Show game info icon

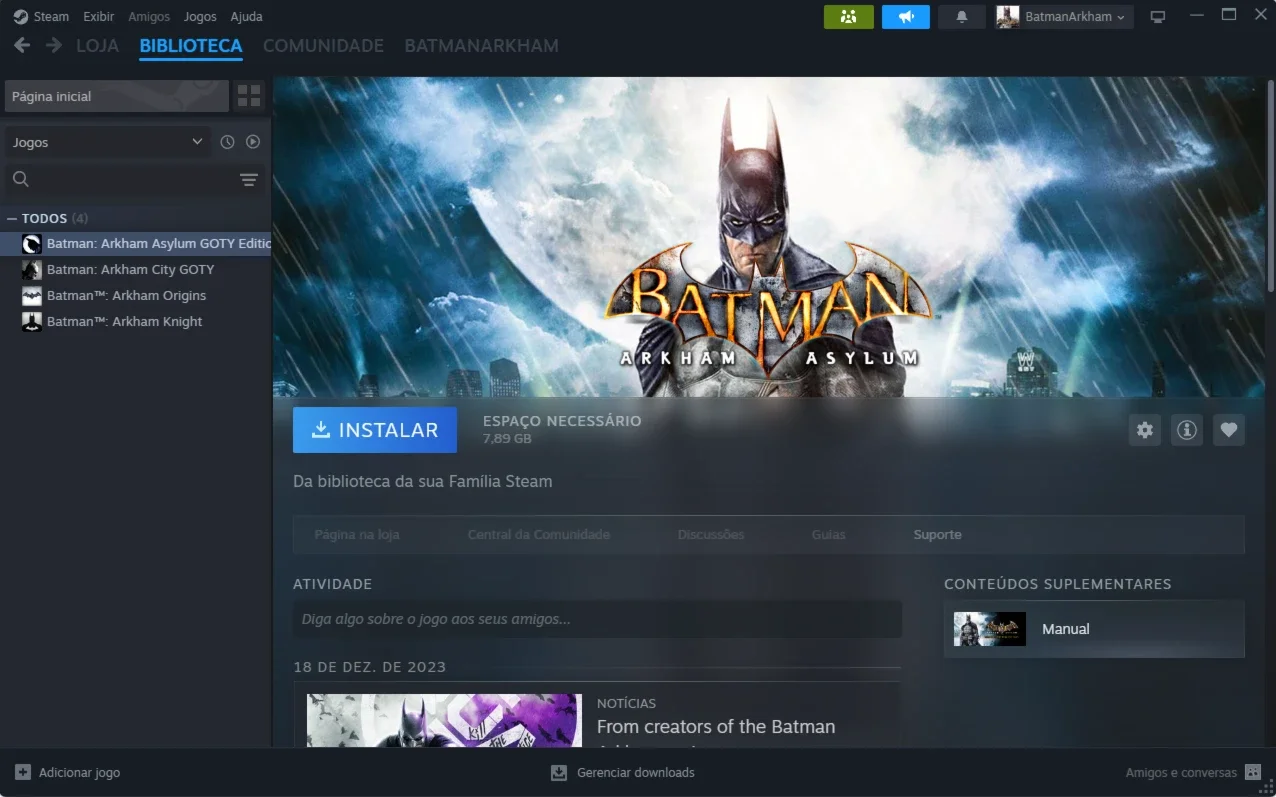coord(1187,430)
